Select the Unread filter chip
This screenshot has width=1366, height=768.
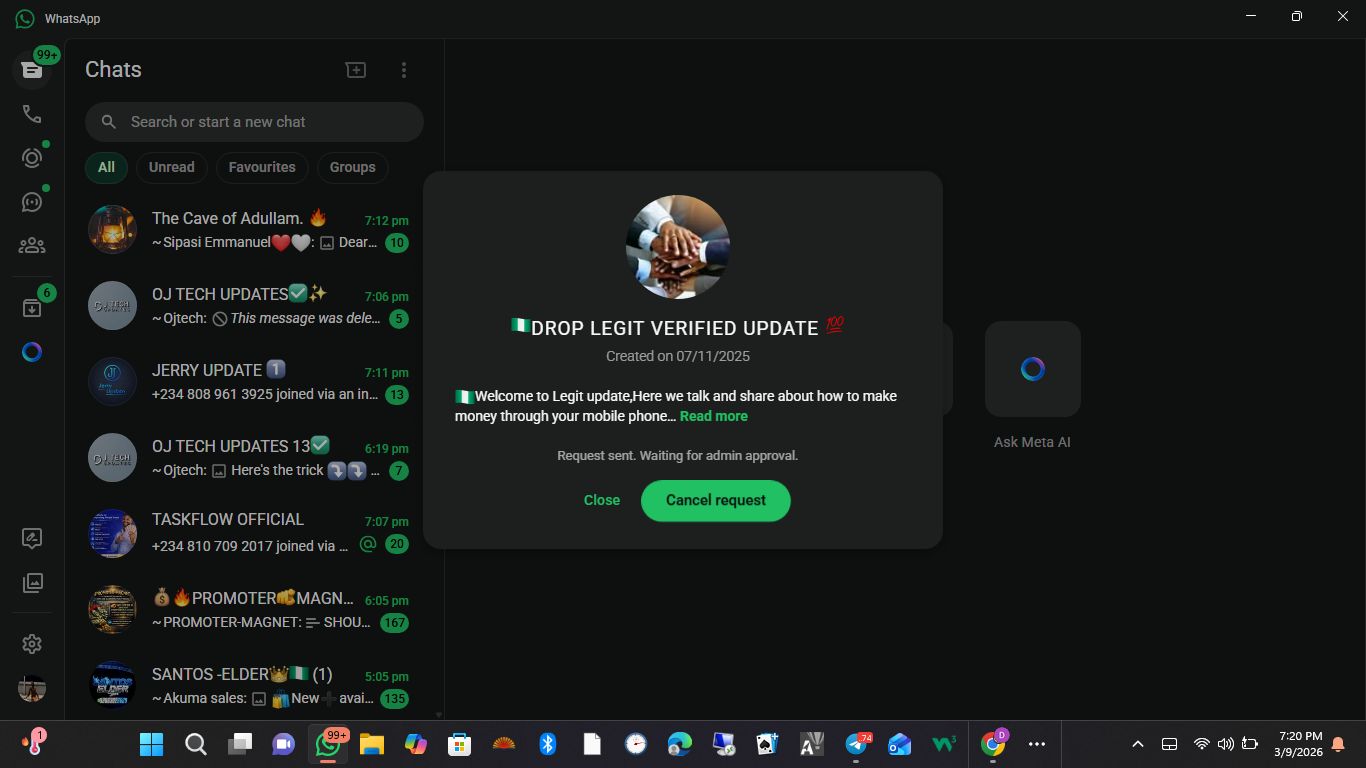click(x=172, y=167)
